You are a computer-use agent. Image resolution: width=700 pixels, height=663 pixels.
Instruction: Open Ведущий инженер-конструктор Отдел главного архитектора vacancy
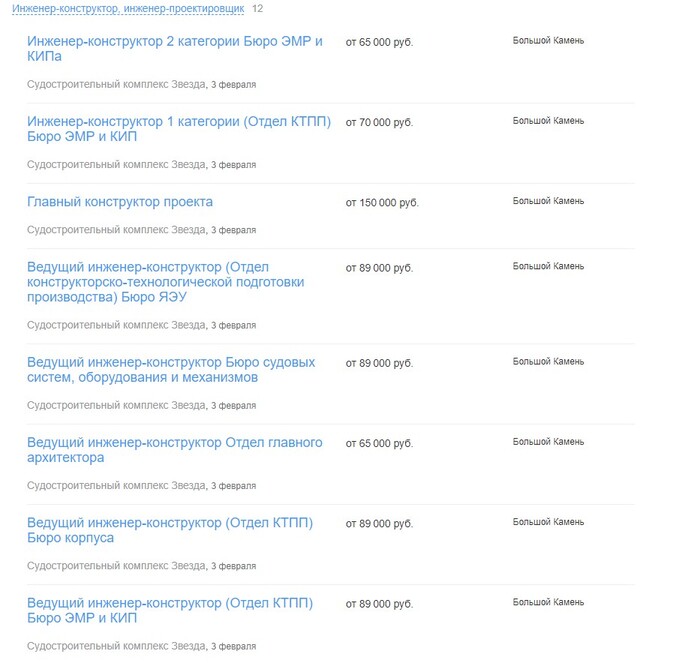tap(174, 450)
